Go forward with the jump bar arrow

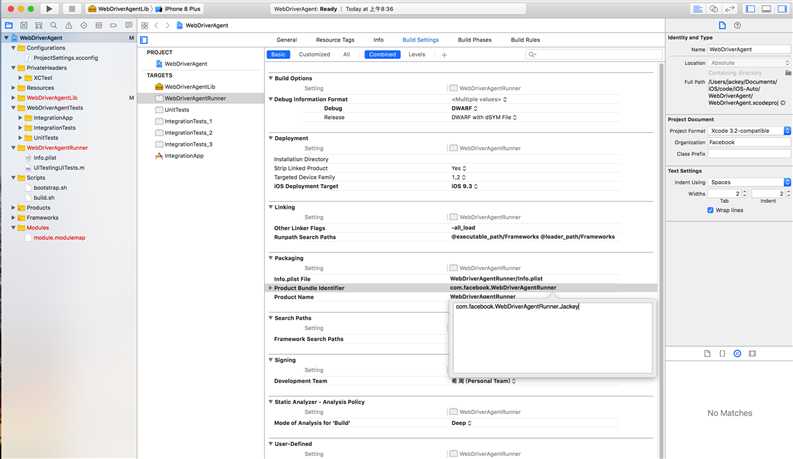click(x=167, y=25)
